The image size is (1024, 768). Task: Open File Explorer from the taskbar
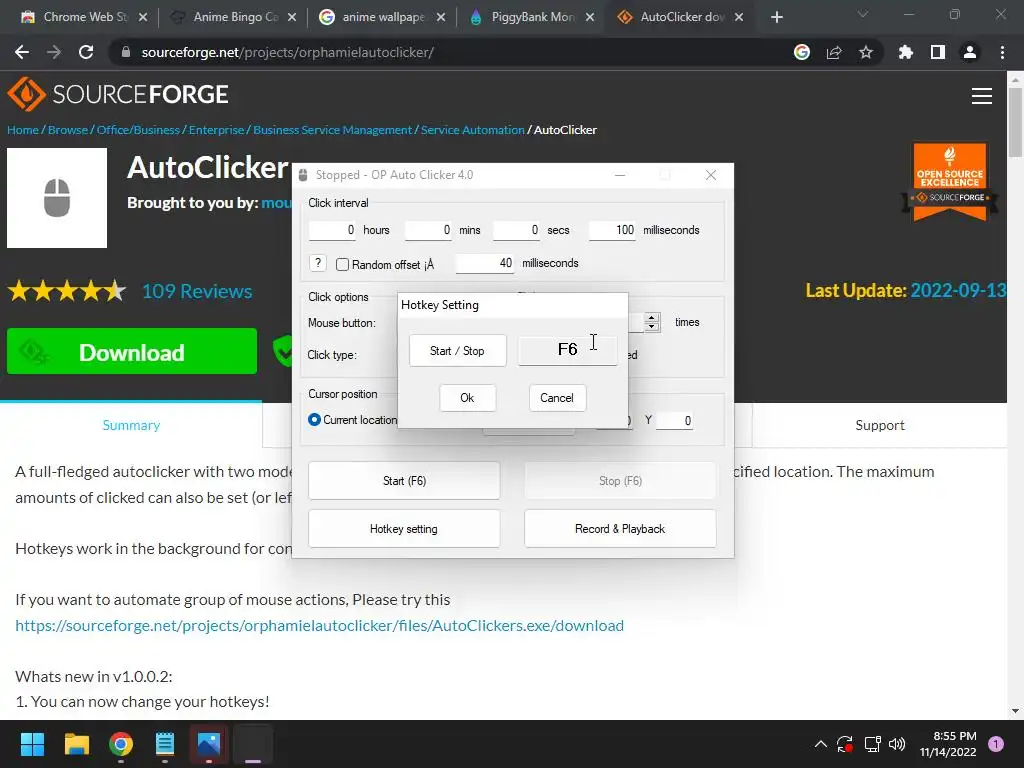coord(76,744)
